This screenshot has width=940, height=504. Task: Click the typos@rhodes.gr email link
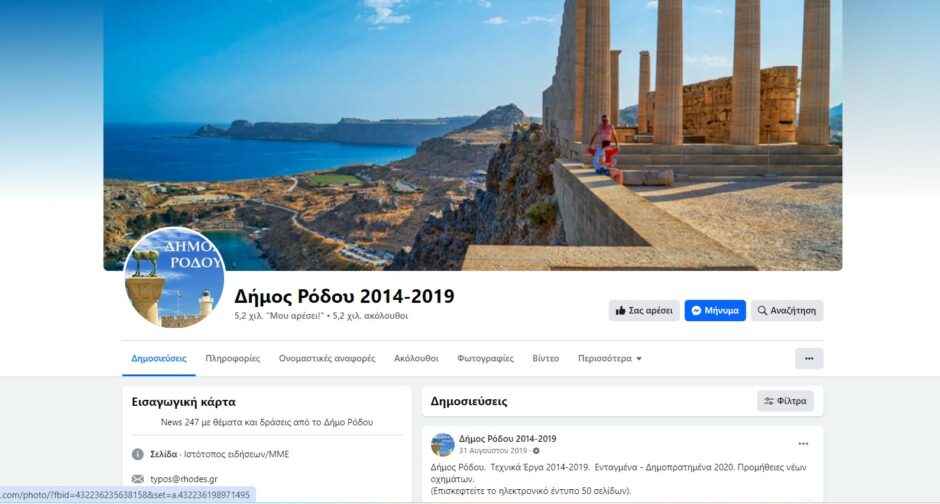(183, 479)
